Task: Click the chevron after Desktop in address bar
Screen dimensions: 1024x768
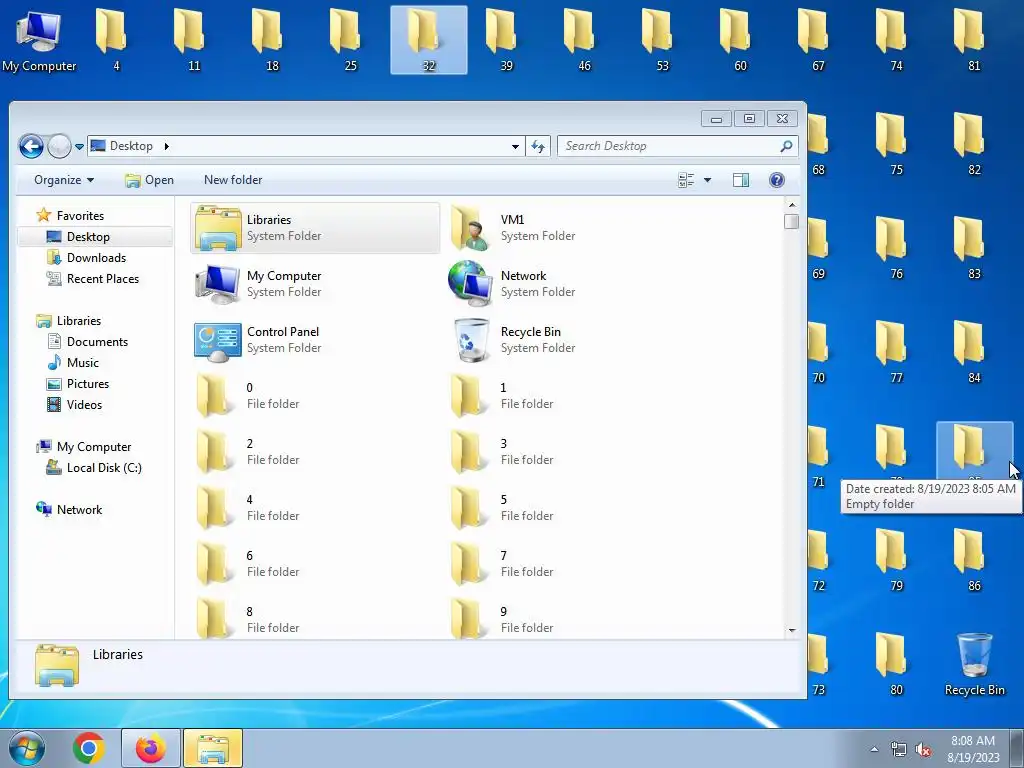Action: pyautogui.click(x=167, y=146)
